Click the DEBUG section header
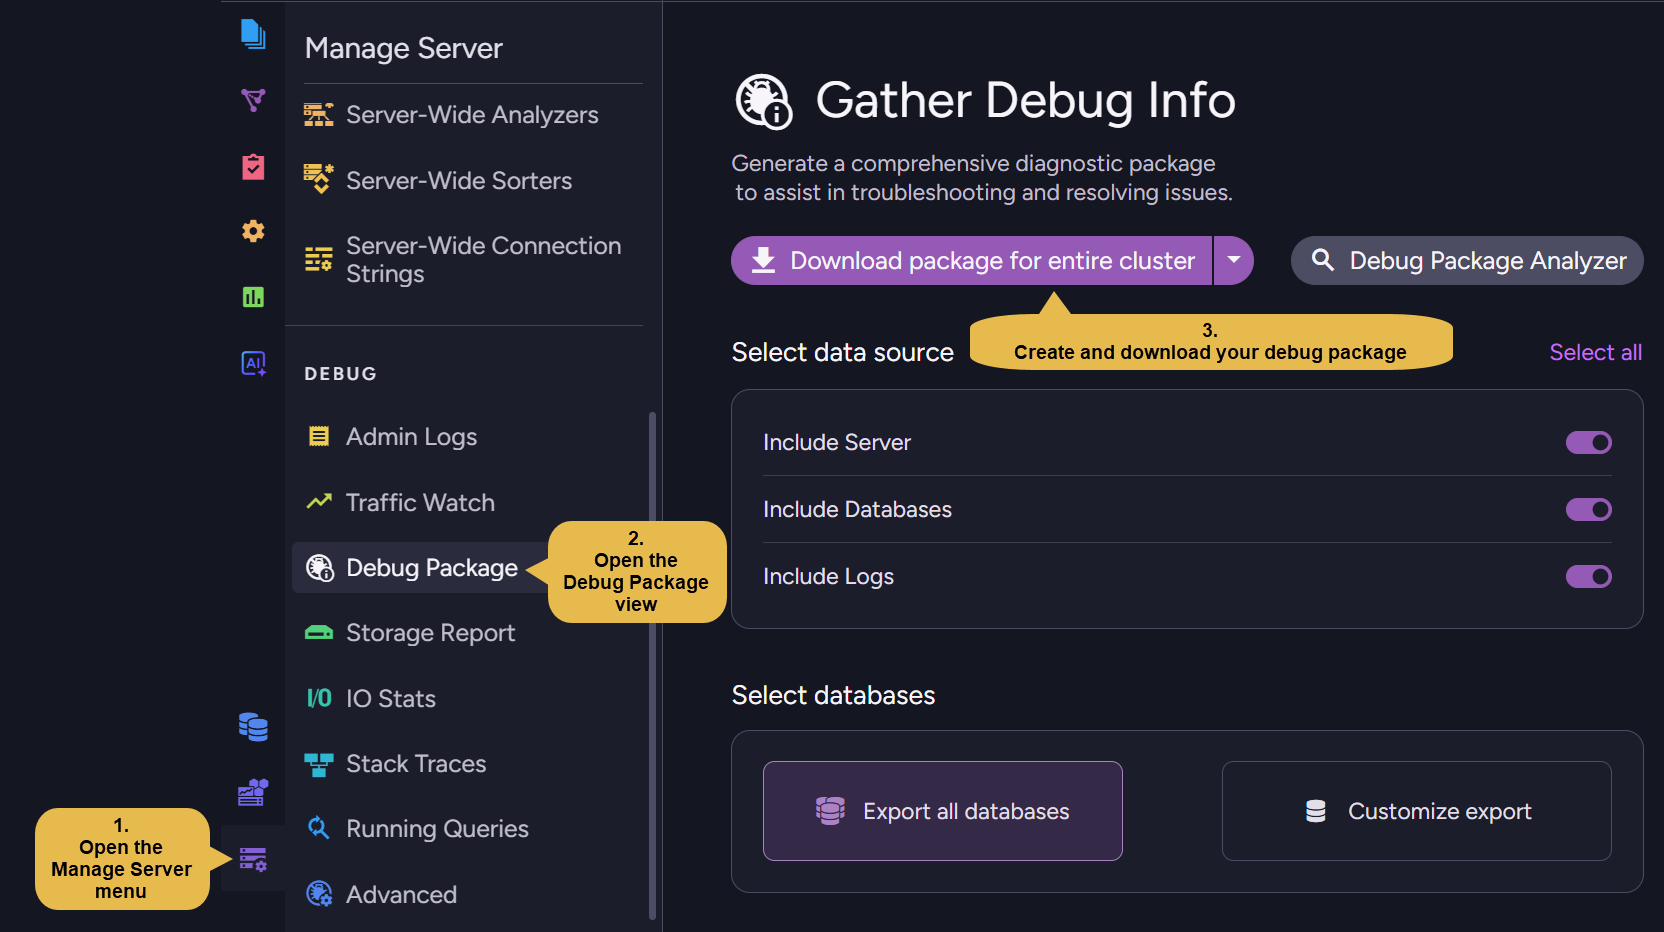 coord(341,373)
